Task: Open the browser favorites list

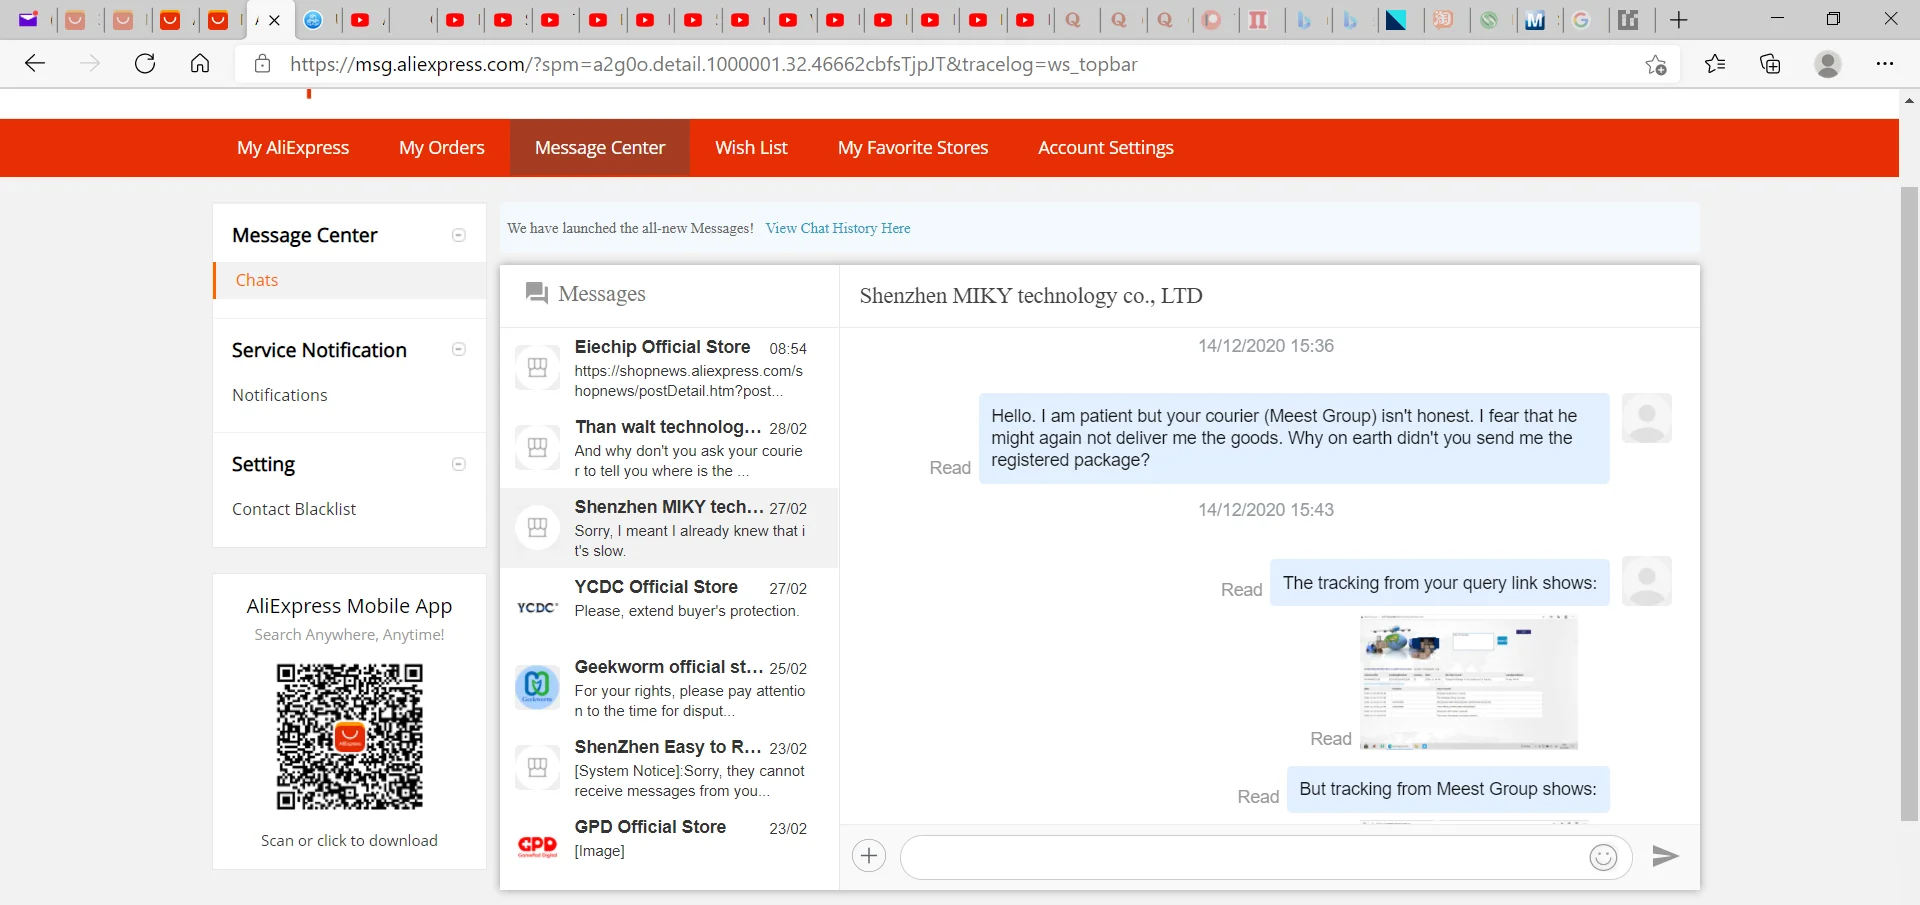Action: tap(1715, 64)
